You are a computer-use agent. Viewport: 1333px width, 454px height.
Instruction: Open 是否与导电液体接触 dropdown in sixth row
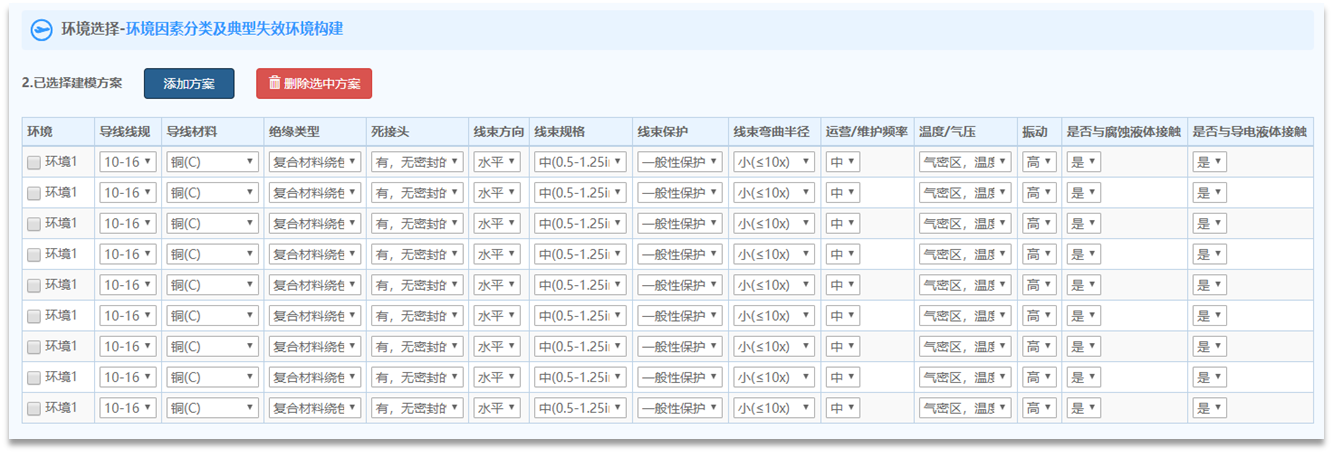point(1209,316)
